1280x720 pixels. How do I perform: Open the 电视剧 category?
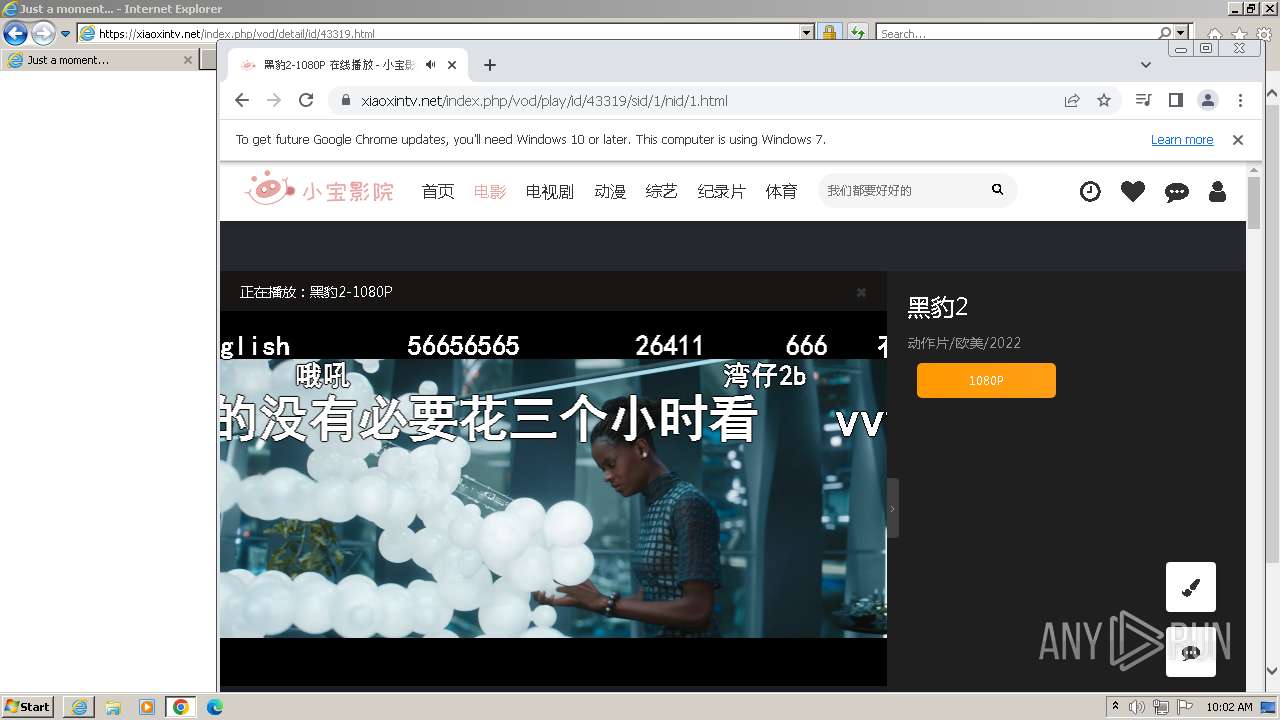click(x=550, y=191)
